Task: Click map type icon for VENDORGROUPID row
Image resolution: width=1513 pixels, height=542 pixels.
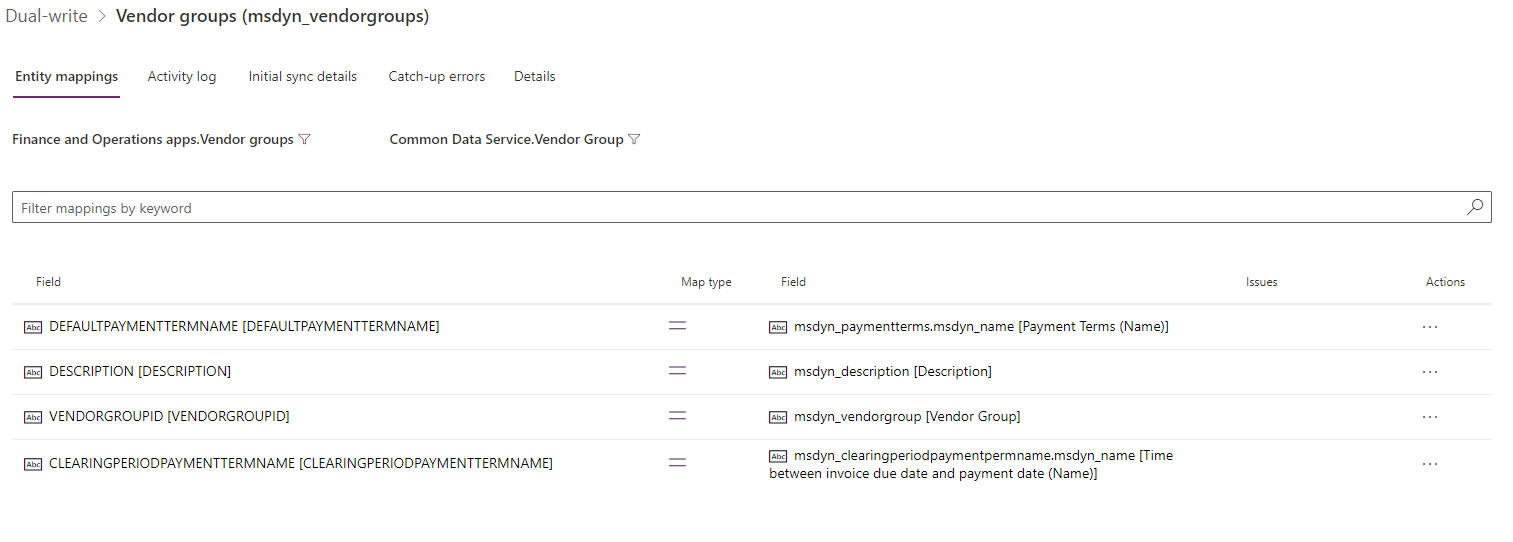Action: [677, 416]
